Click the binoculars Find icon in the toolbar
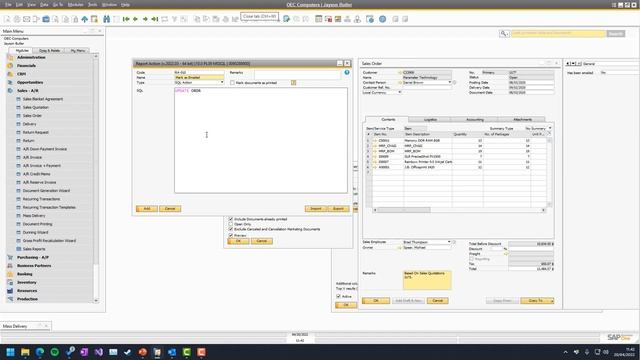The height and width of the screenshot is (360, 640). coord(107,19)
